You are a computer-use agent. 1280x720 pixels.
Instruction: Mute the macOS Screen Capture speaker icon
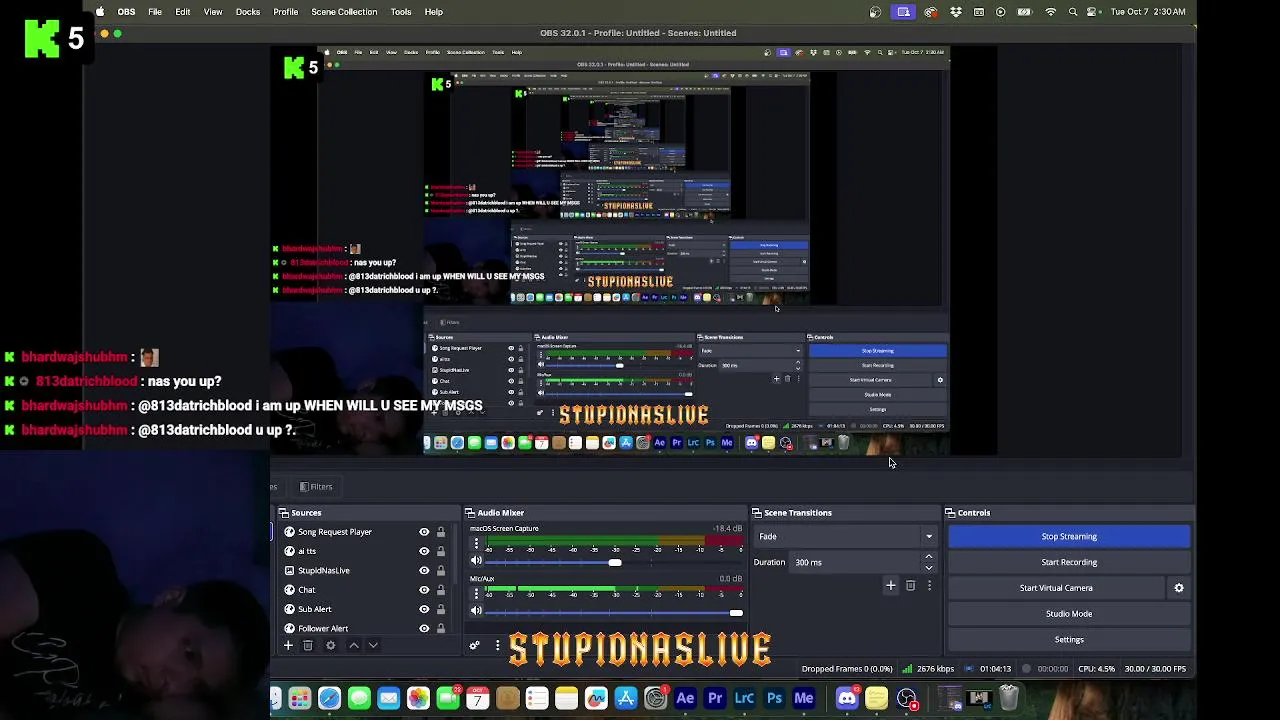click(x=476, y=561)
